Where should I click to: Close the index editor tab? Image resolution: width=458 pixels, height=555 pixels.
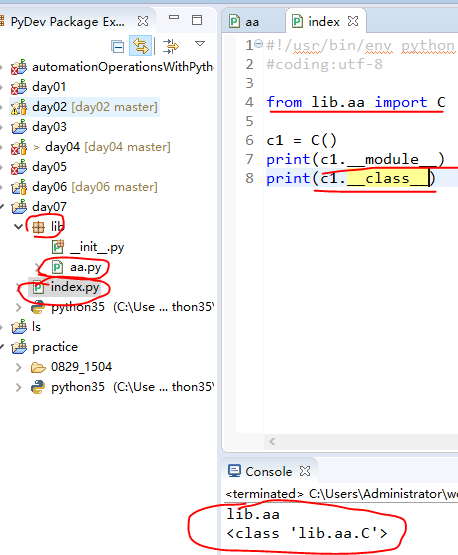(x=353, y=21)
